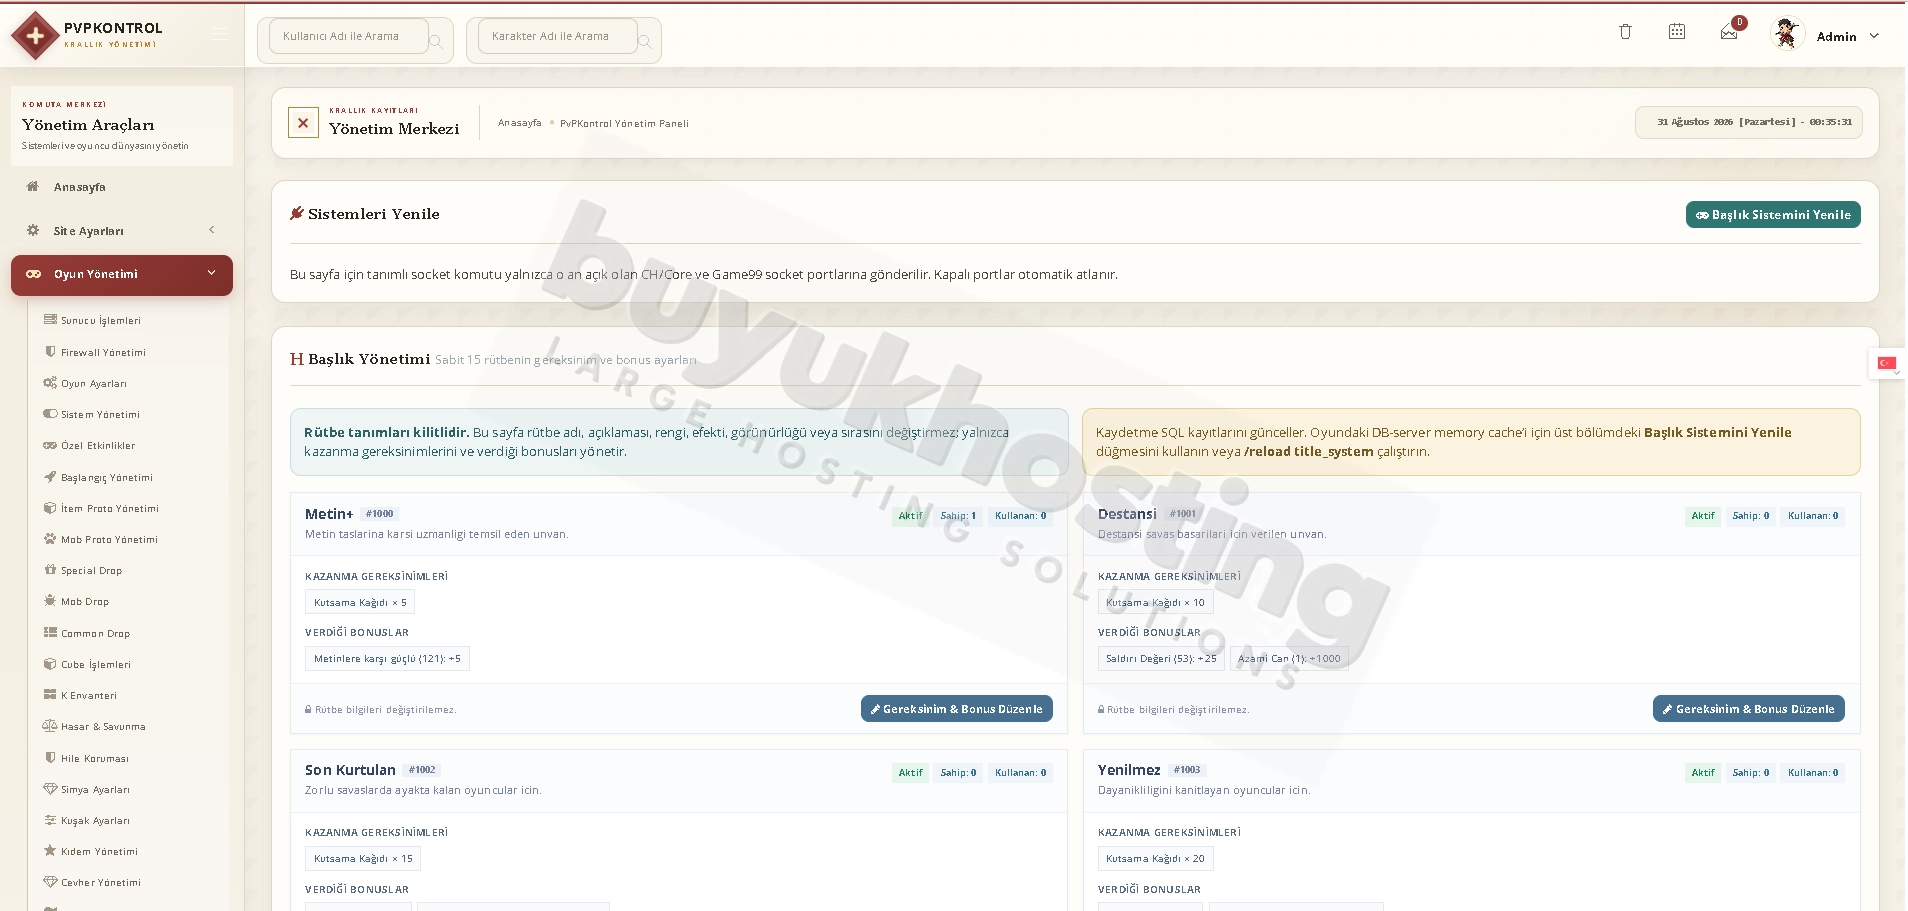This screenshot has height=911, width=1908.
Task: Expand Site Ayarları with its chevron
Action: (x=212, y=230)
